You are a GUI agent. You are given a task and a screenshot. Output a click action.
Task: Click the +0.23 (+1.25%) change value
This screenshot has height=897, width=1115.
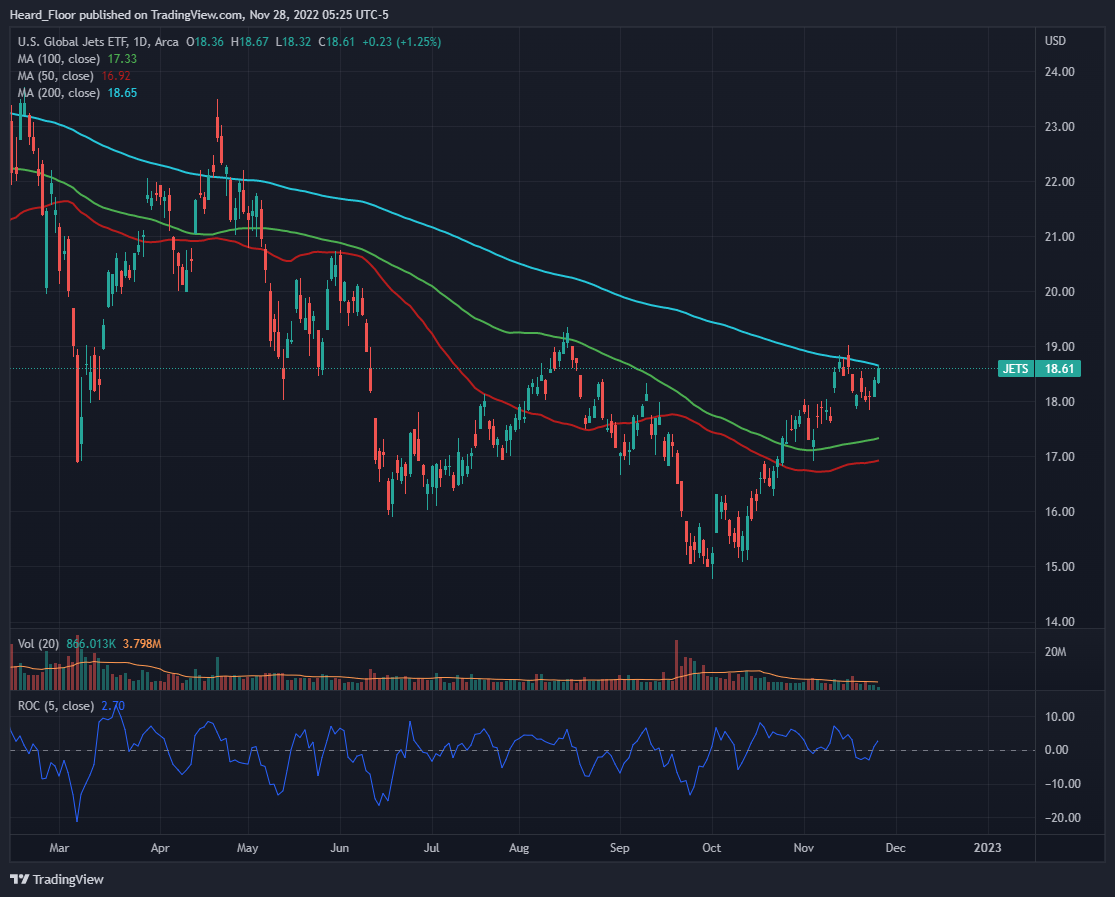tap(402, 42)
